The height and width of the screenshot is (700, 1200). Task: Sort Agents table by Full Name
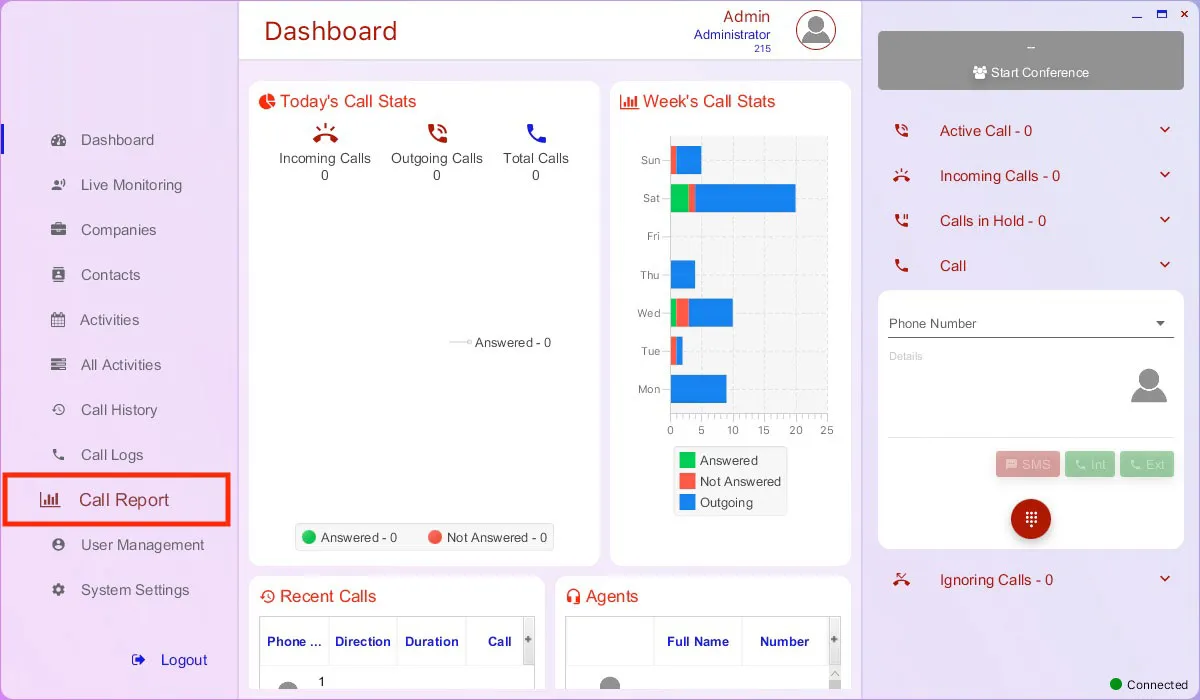tap(698, 642)
